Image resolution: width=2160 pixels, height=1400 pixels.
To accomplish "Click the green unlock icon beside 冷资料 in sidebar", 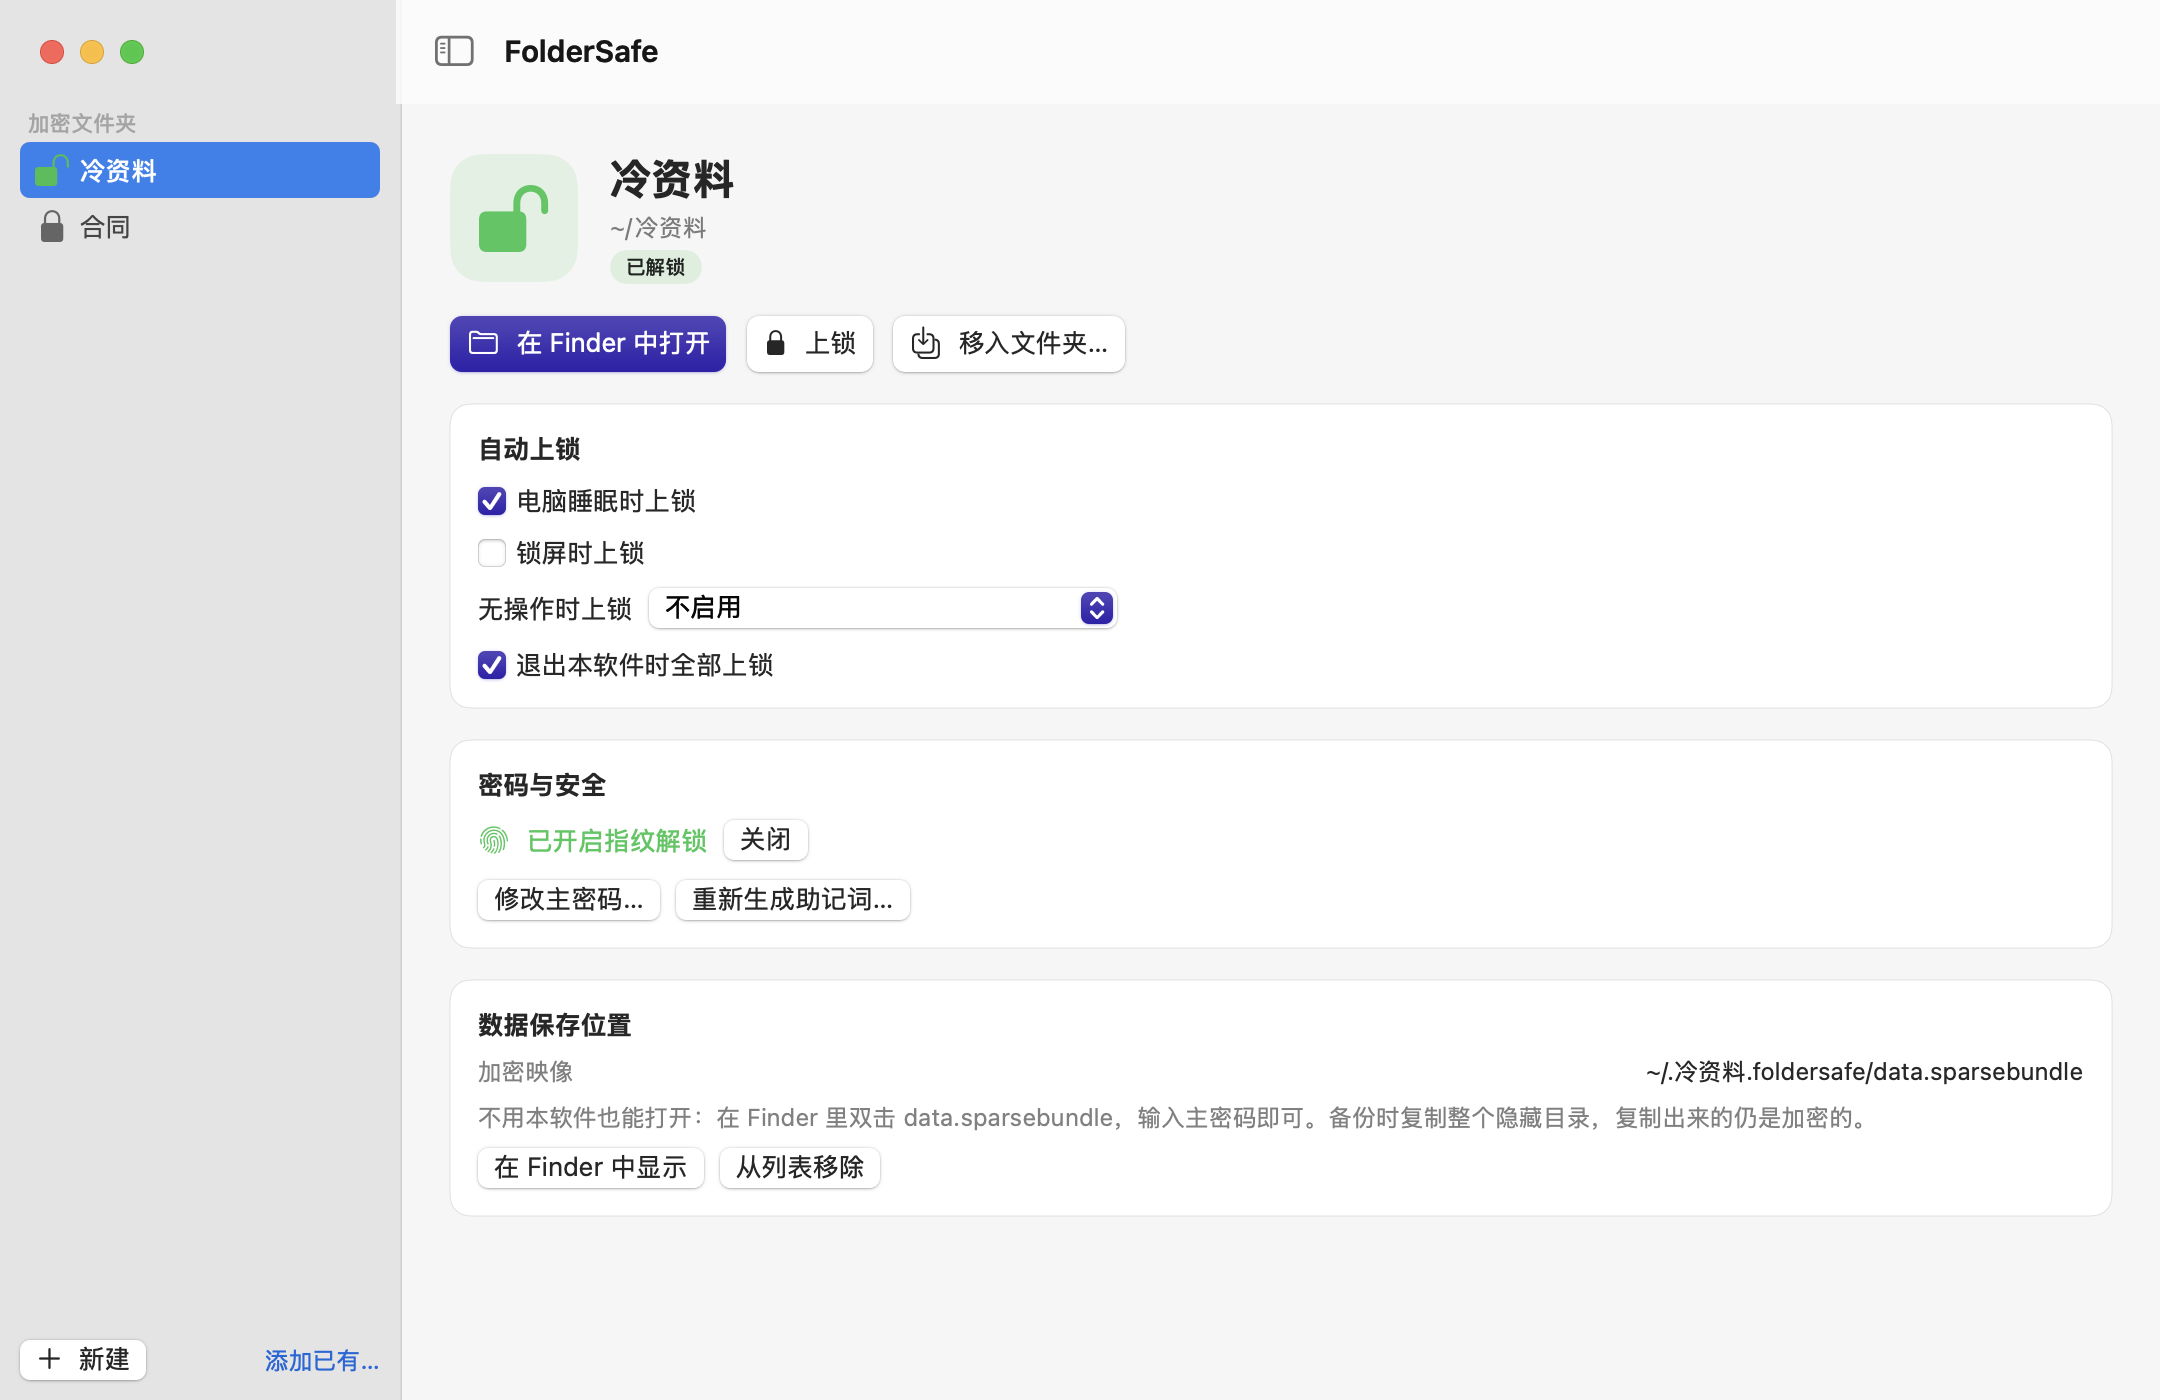I will [51, 170].
